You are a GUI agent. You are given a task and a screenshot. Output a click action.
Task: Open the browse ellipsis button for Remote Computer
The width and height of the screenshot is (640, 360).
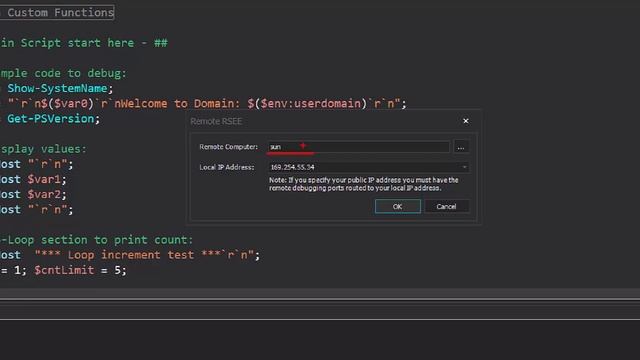(461, 147)
